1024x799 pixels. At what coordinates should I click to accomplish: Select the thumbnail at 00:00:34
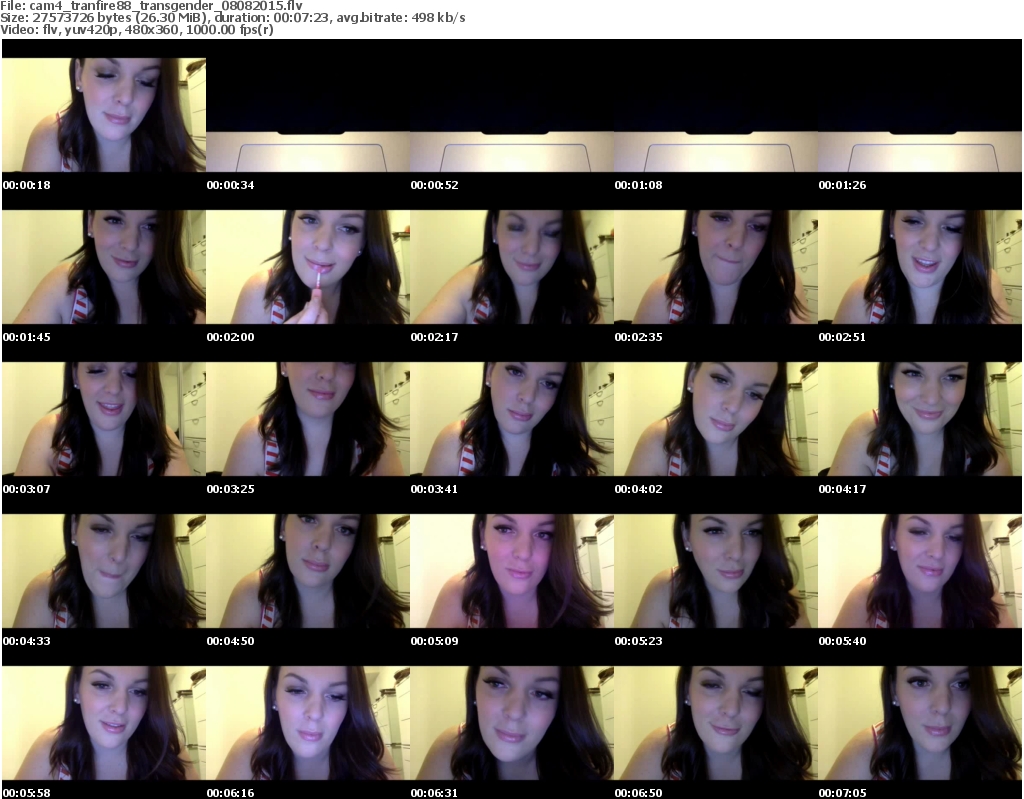tap(308, 115)
